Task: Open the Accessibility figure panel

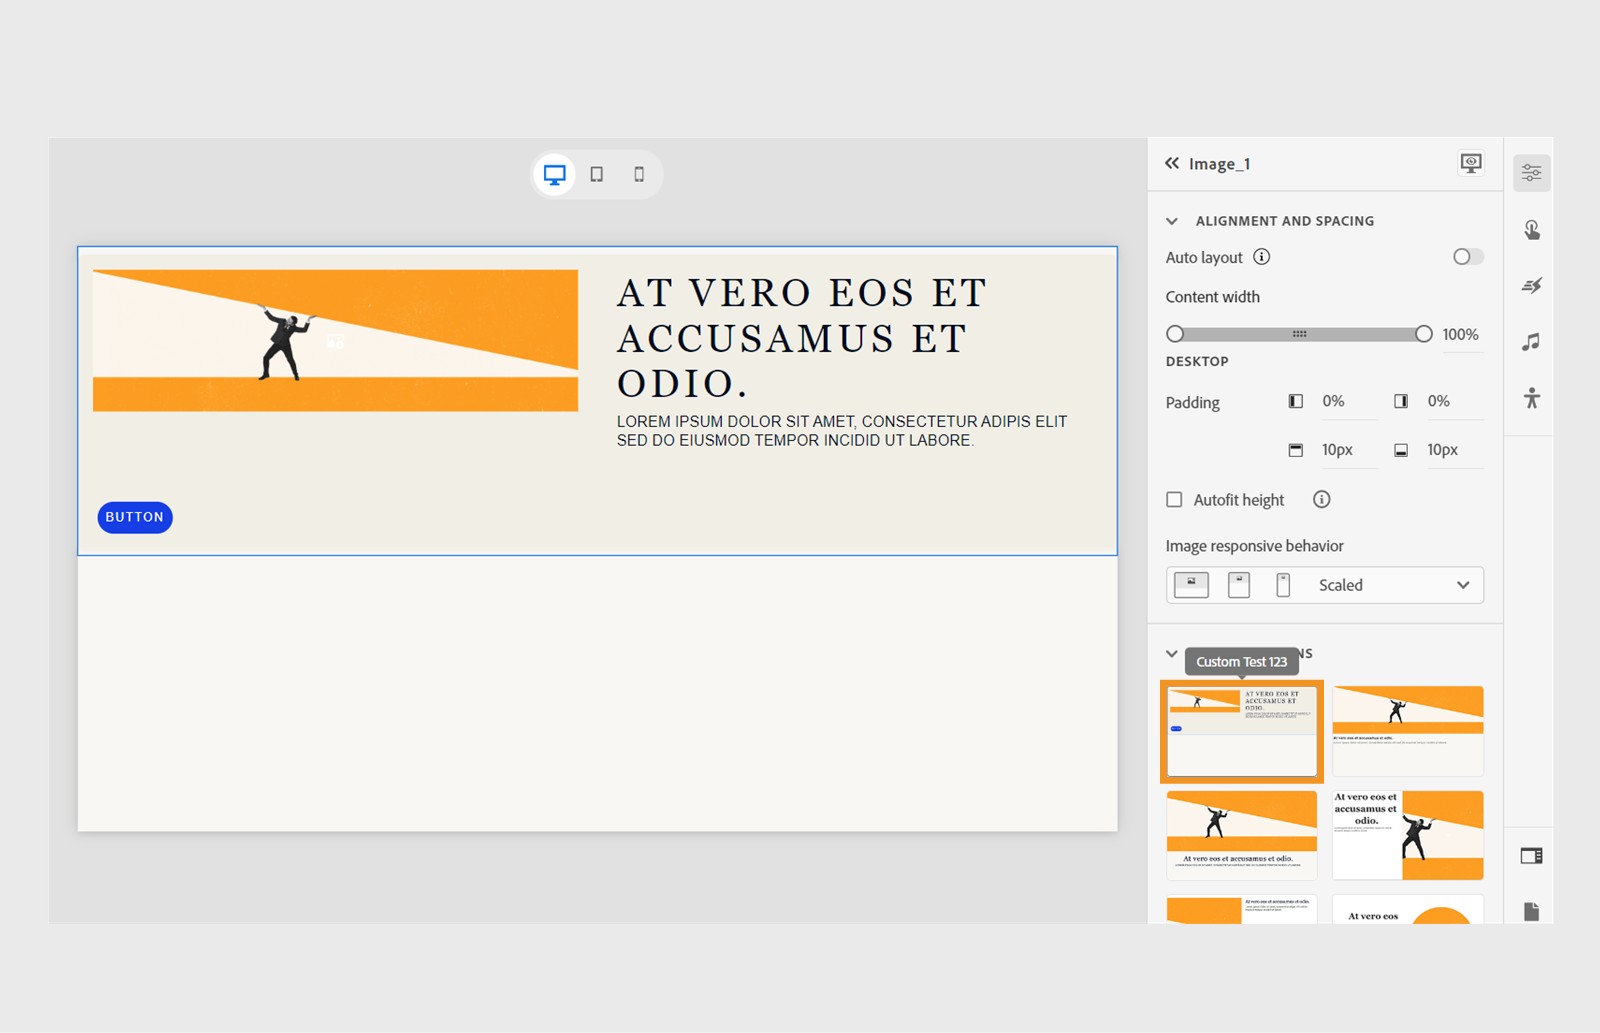Action: coord(1531,398)
